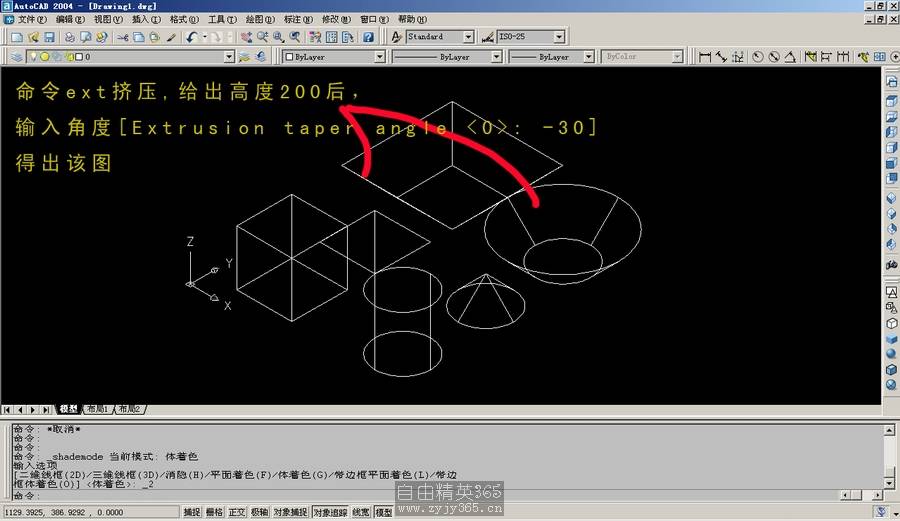This screenshot has width=900, height=521.
Task: Open Help with the question mark icon
Action: tap(368, 37)
